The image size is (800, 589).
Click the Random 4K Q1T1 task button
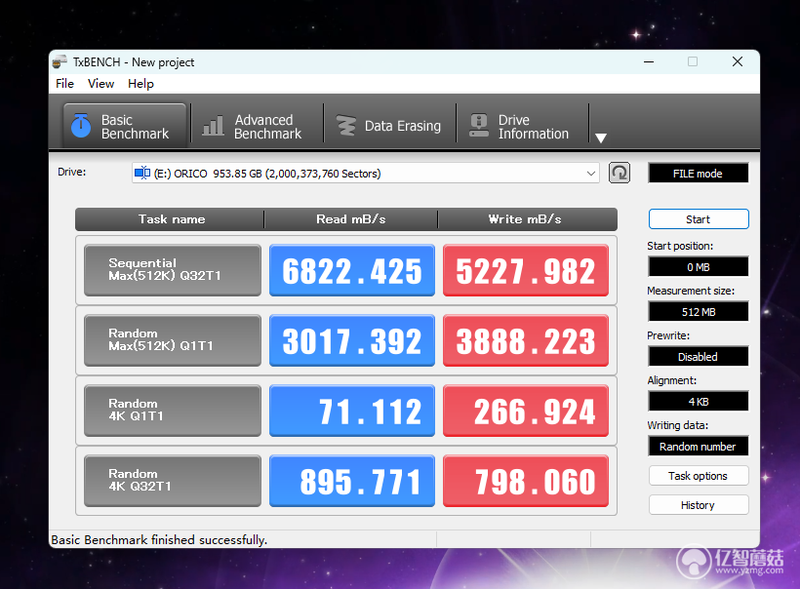172,410
